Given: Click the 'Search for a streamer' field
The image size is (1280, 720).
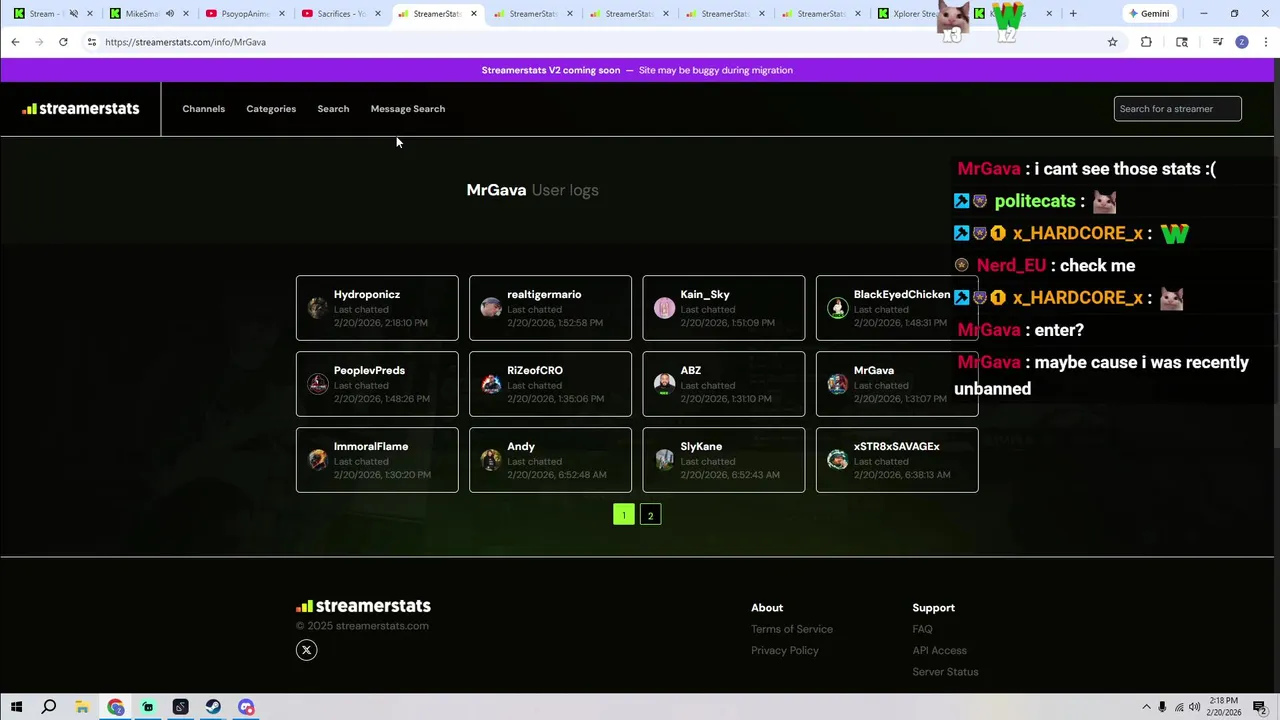Looking at the screenshot, I should click(1177, 109).
